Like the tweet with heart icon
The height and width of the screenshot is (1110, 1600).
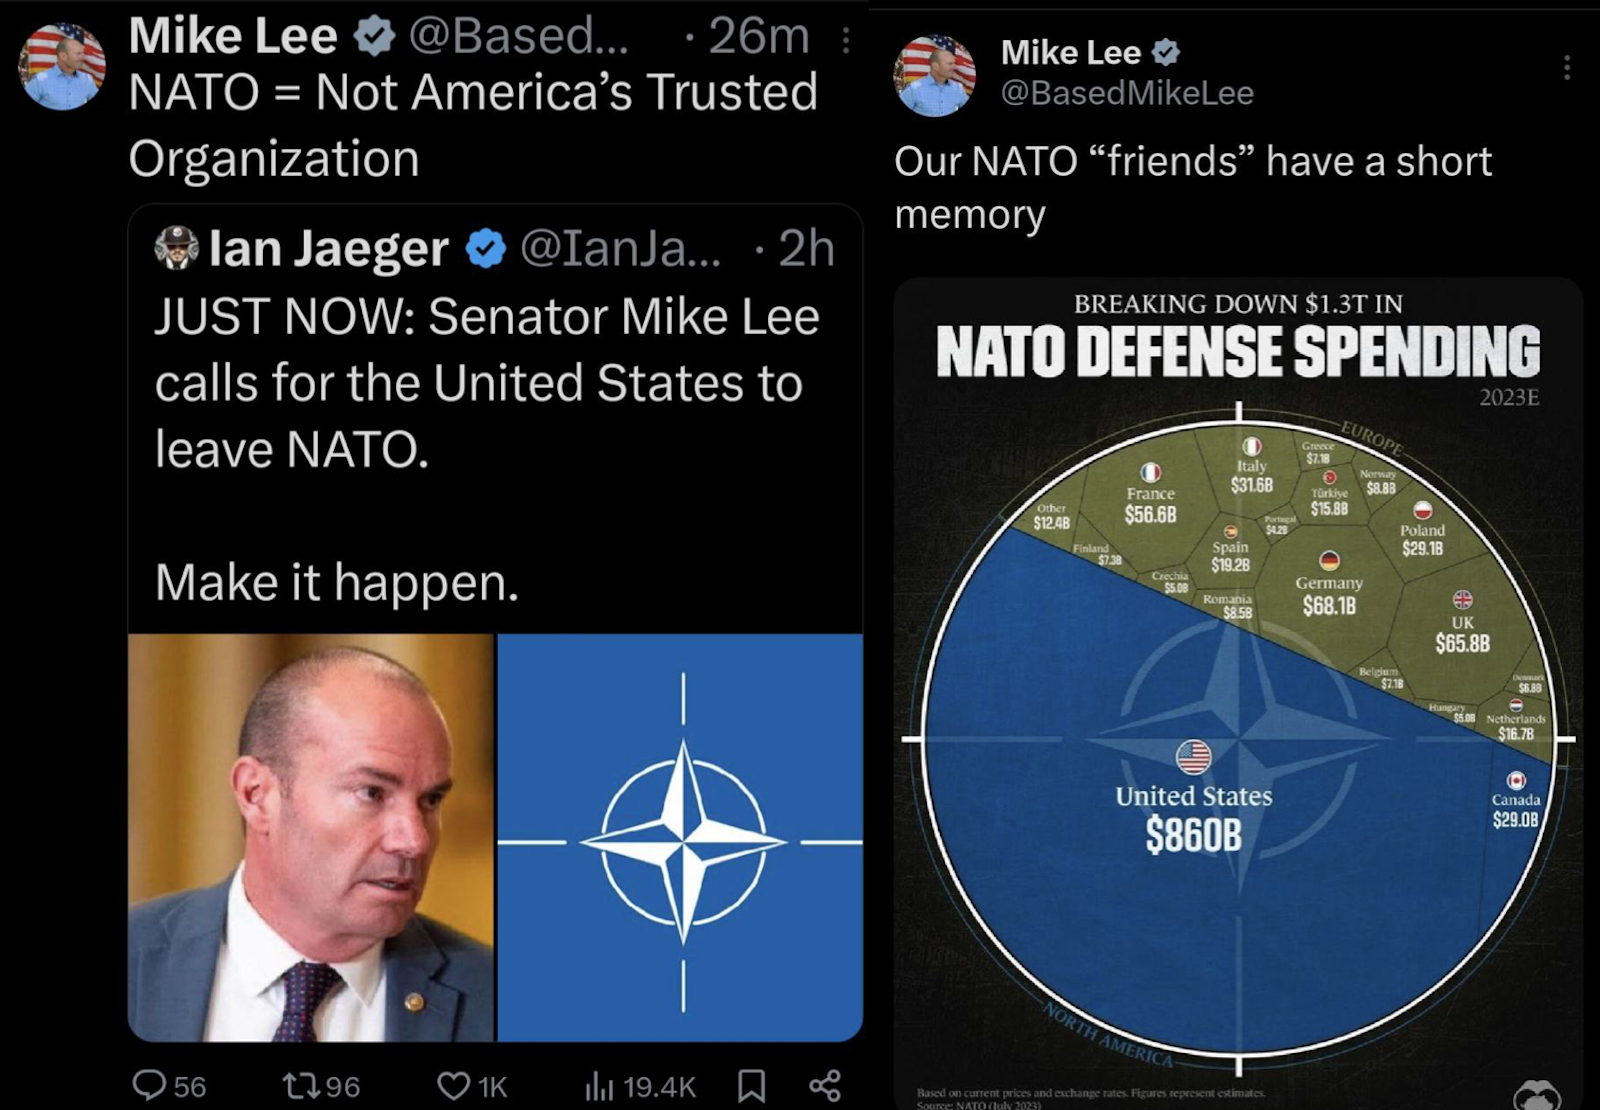pos(453,1085)
